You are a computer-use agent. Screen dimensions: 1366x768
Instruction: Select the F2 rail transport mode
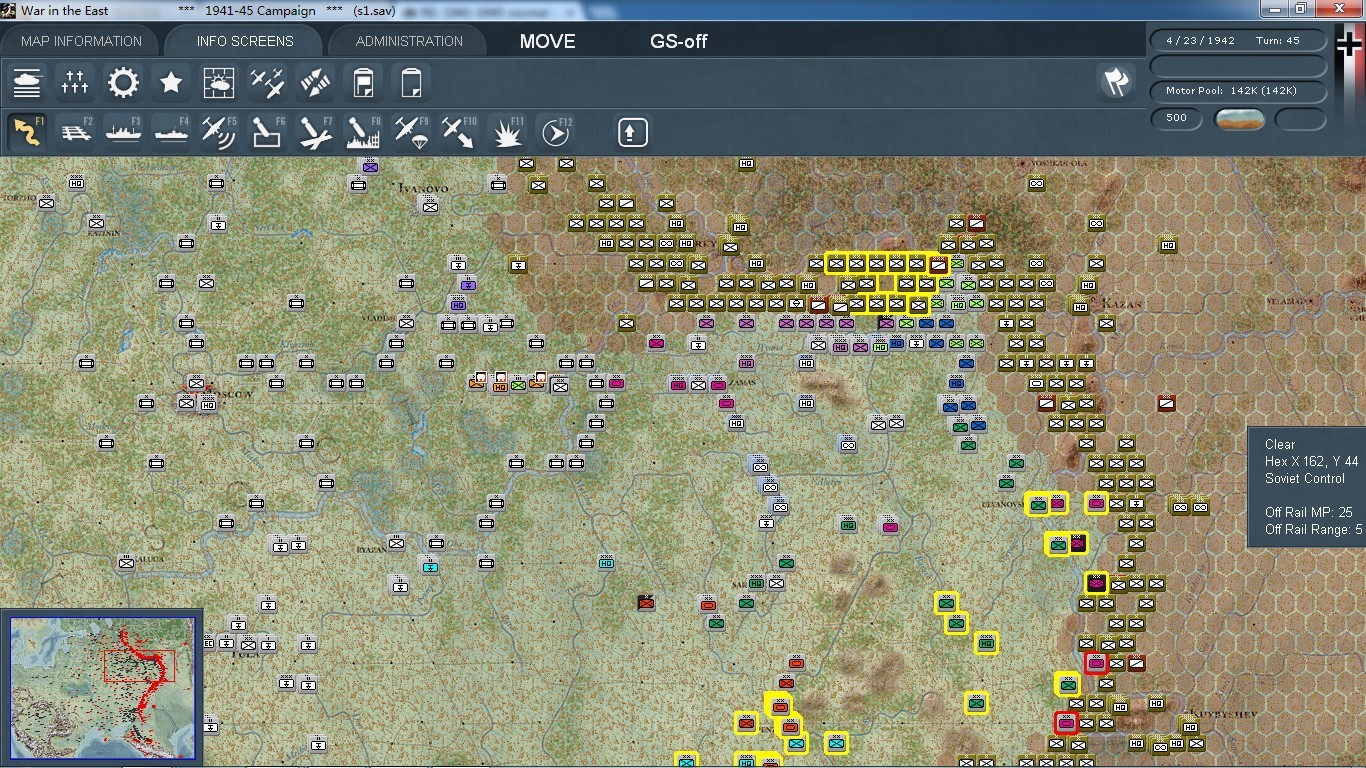pyautogui.click(x=76, y=132)
